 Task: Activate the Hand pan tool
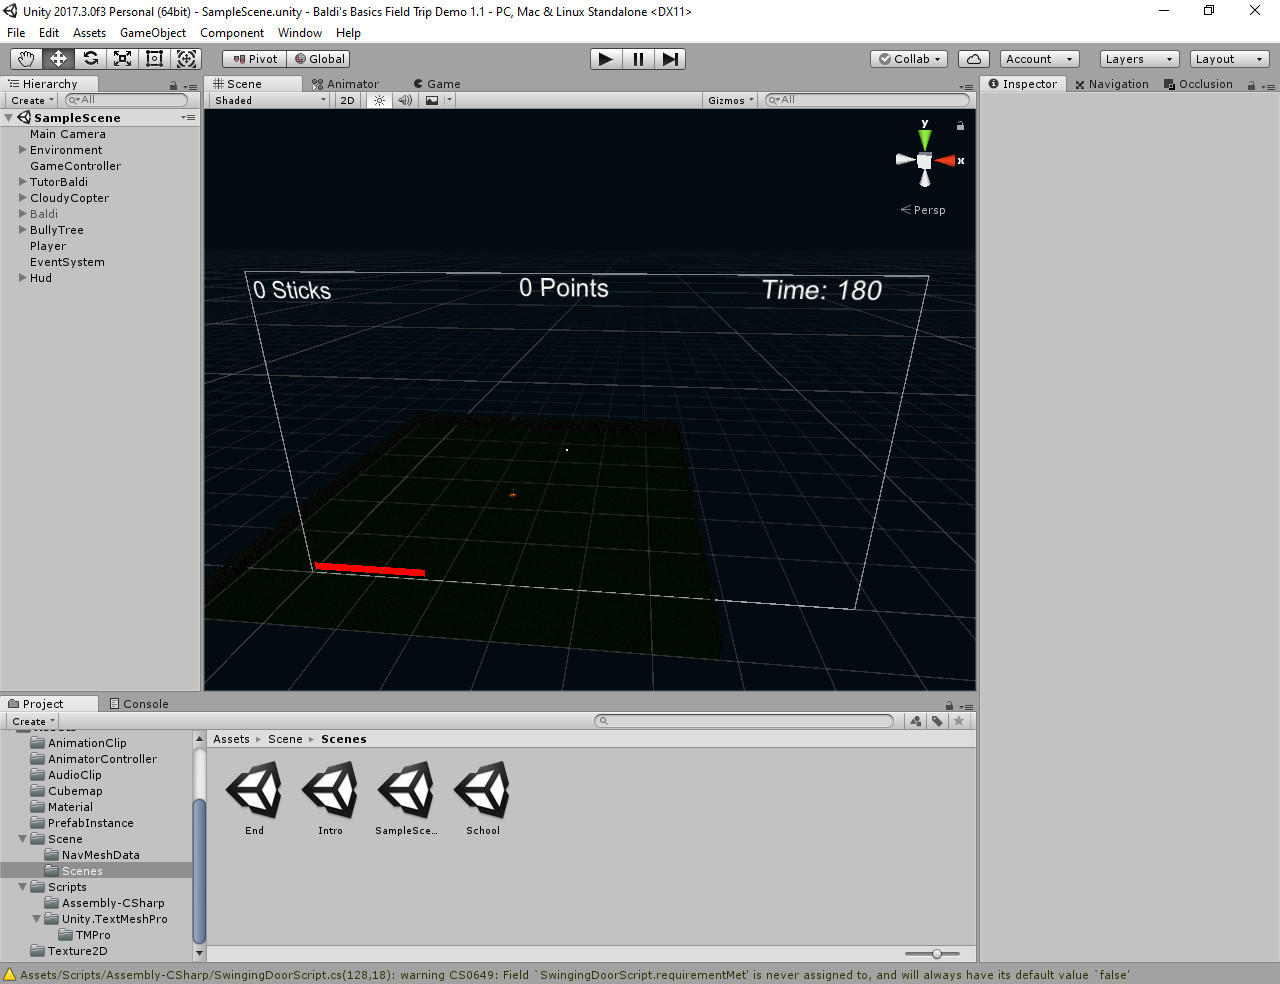point(26,58)
